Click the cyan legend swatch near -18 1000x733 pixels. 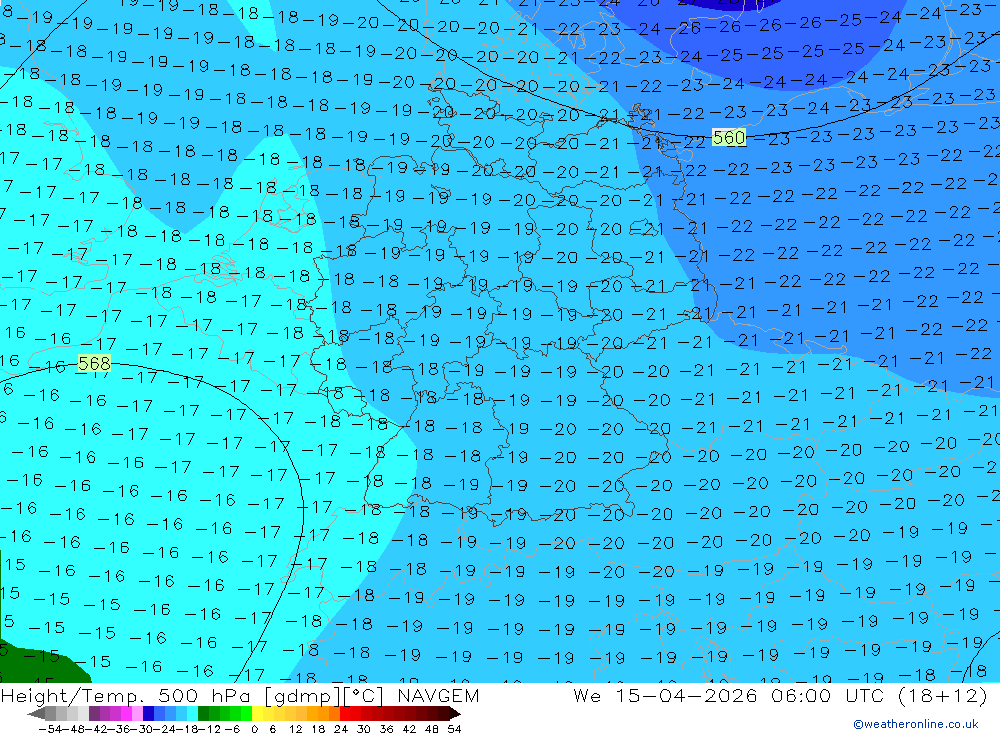point(192,713)
